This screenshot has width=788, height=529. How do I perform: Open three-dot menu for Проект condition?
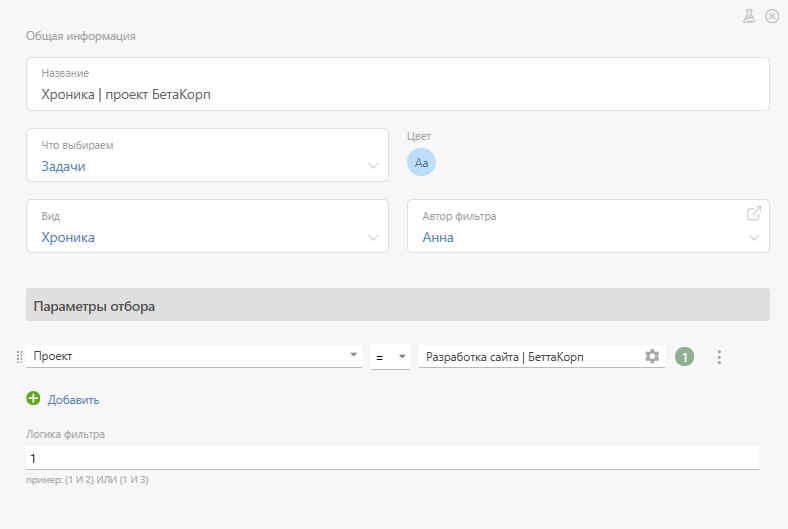[x=719, y=357]
